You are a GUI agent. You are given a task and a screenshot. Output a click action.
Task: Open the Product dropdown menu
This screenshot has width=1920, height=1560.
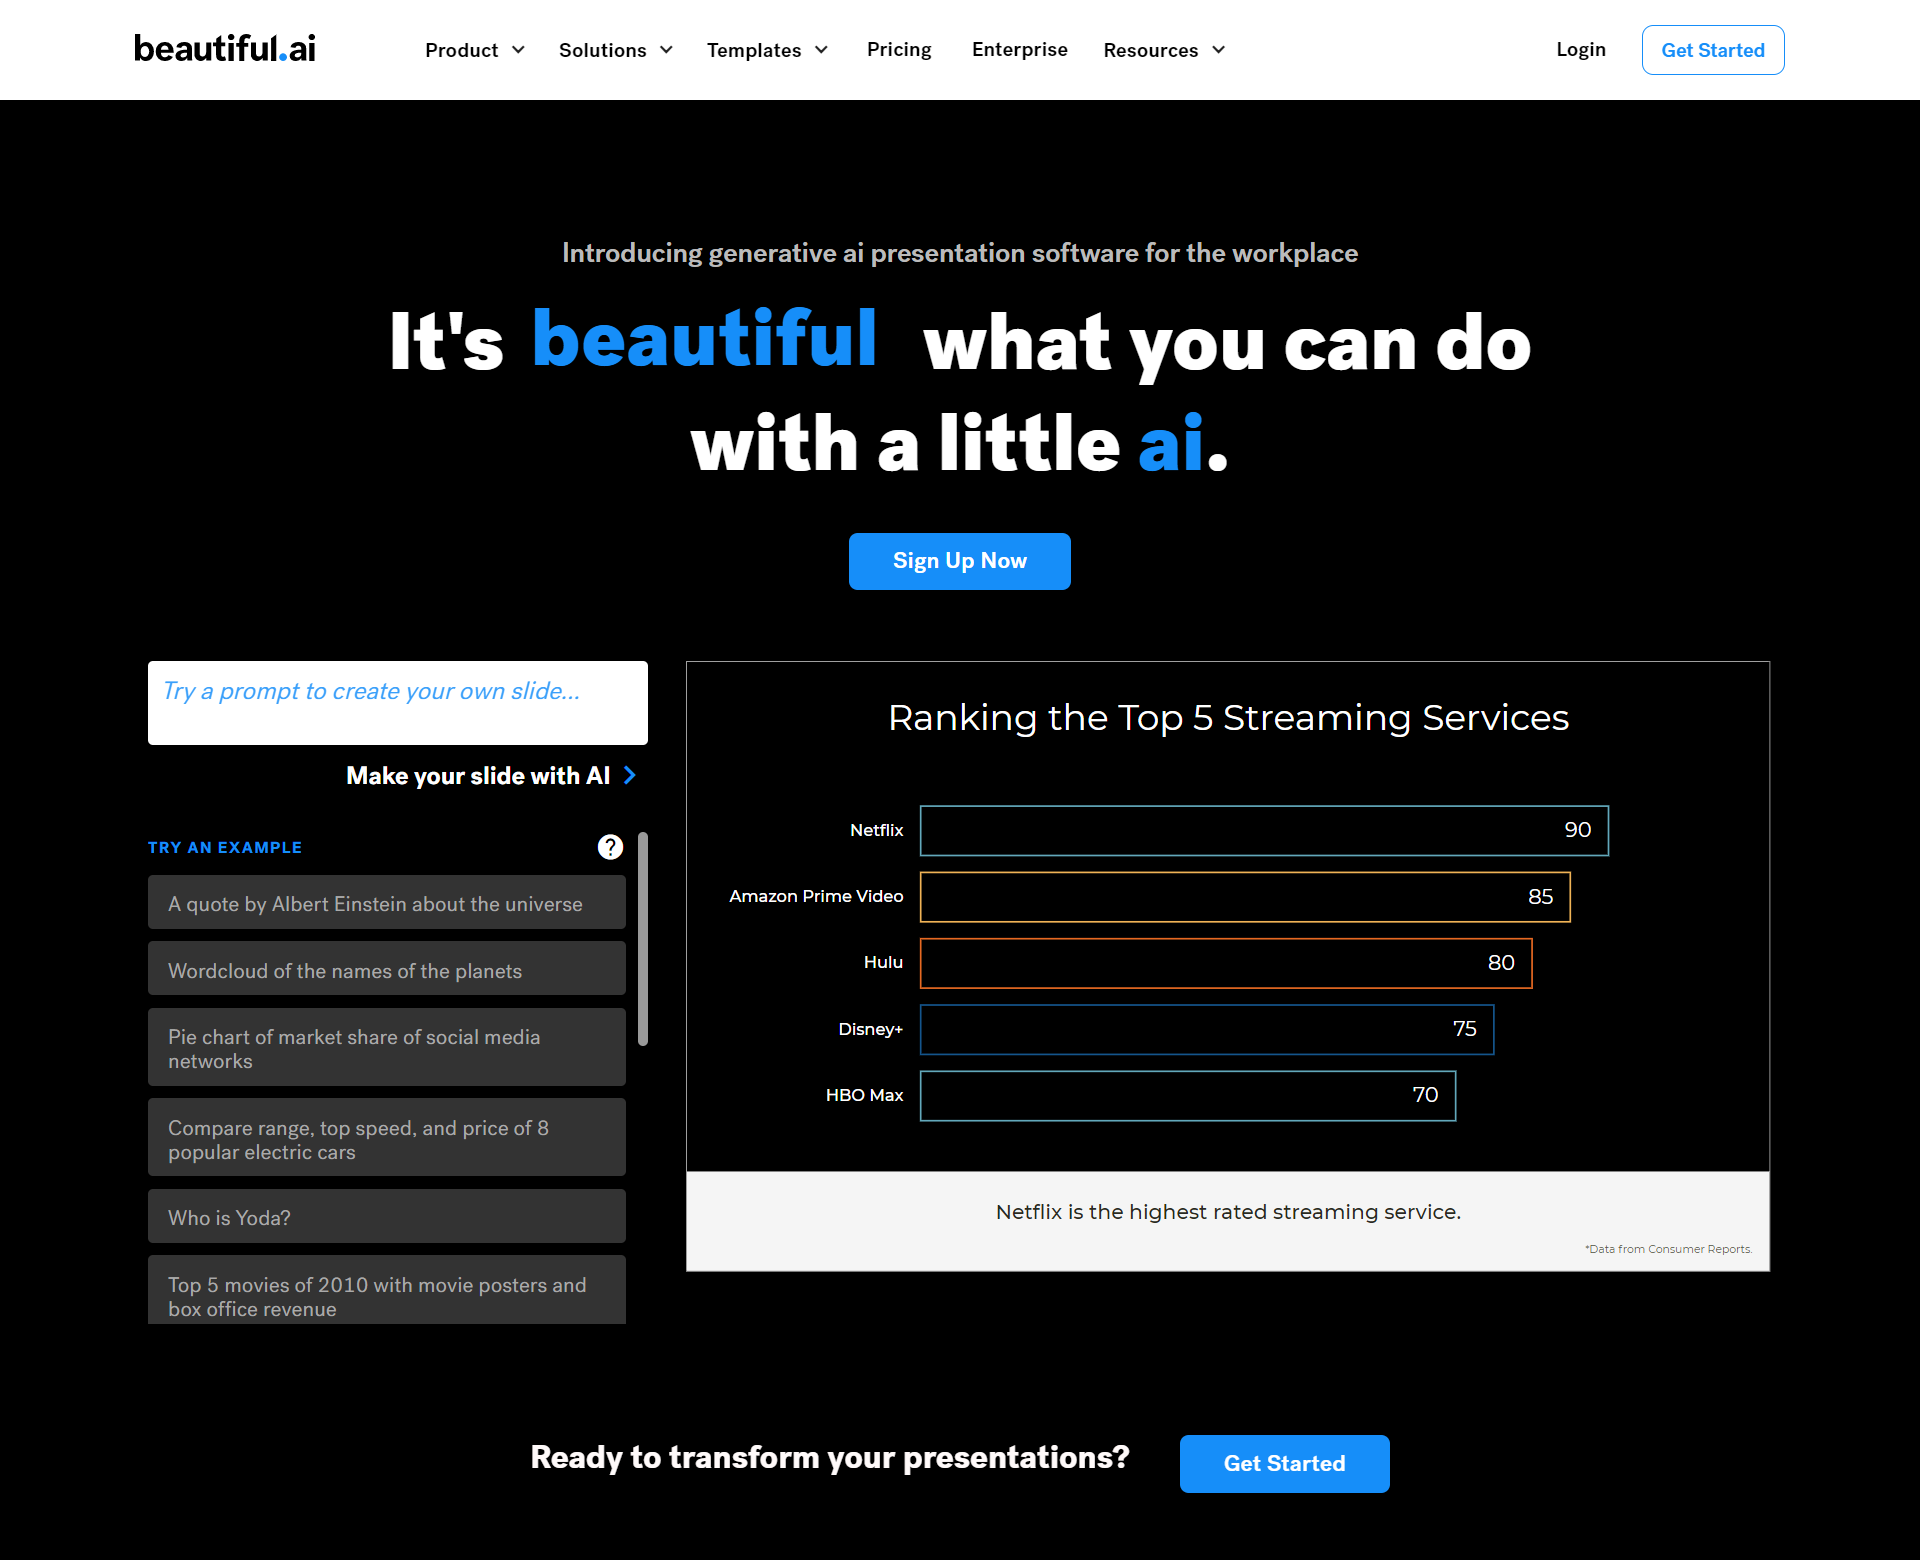(474, 49)
